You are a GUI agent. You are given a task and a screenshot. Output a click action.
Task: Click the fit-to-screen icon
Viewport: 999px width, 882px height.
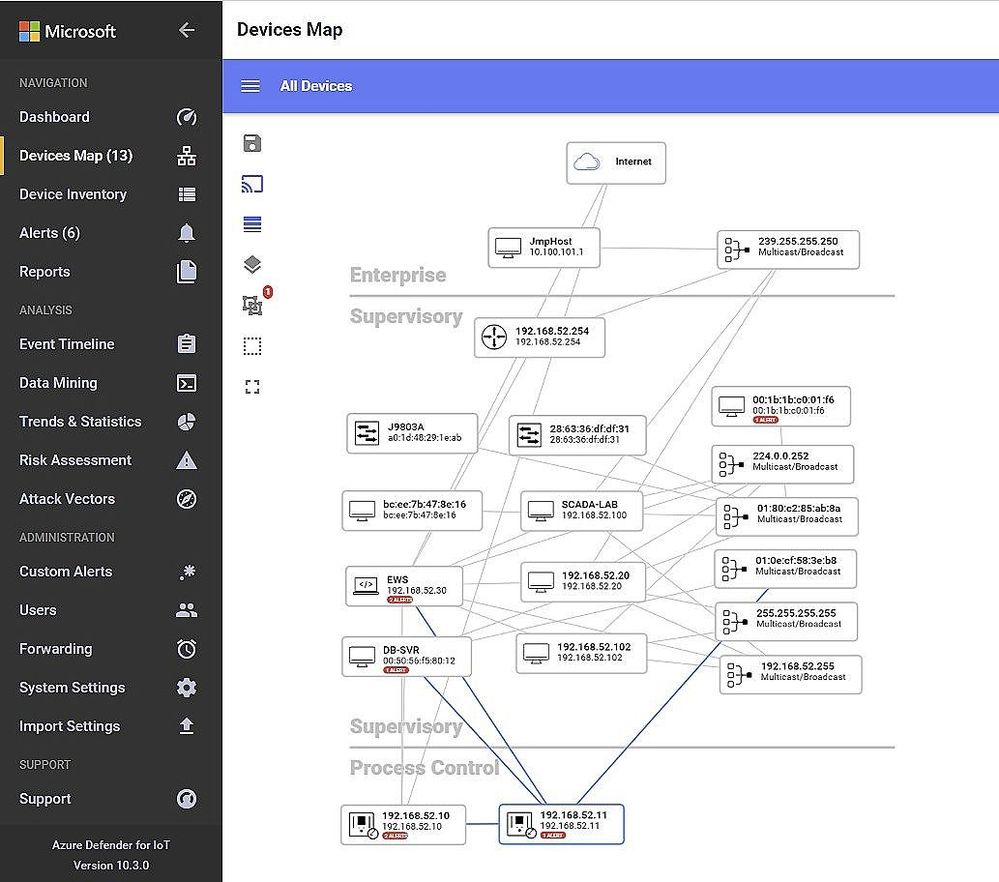pos(252,387)
